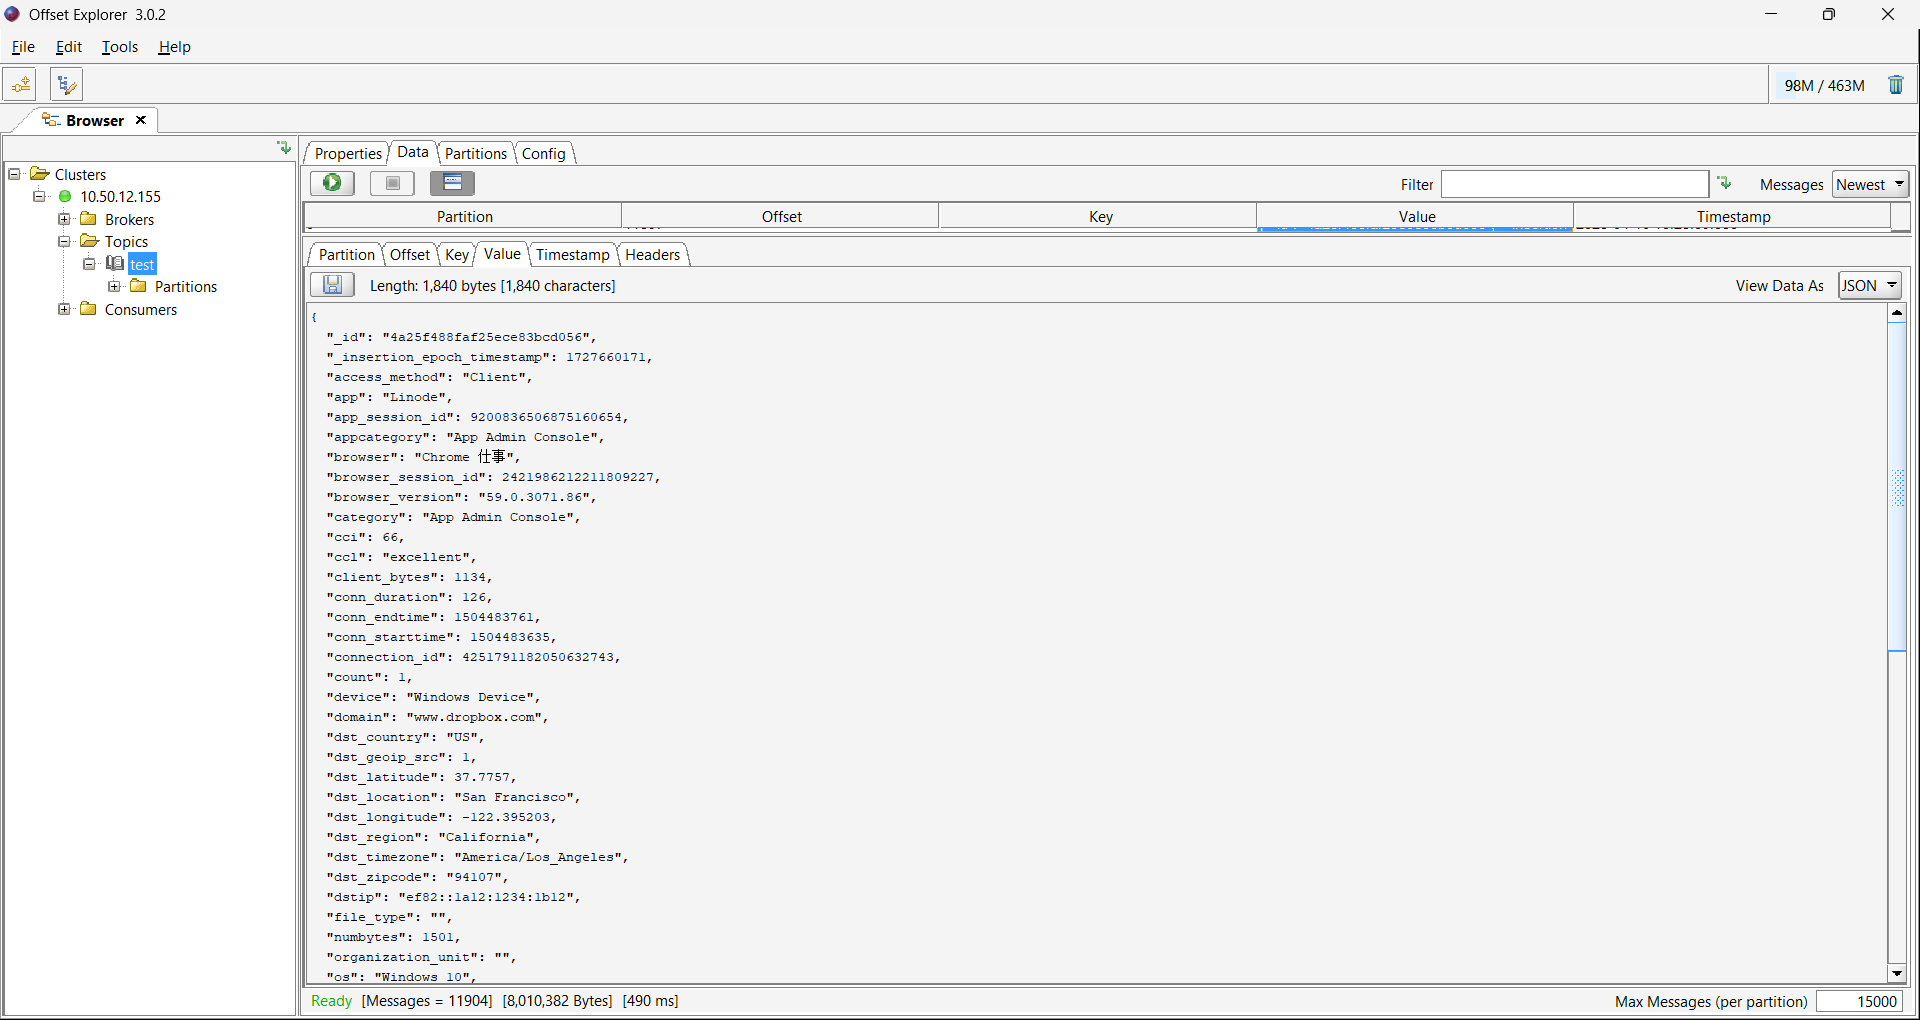
Task: Click the scroll down arrow of JSON view
Action: [1897, 973]
